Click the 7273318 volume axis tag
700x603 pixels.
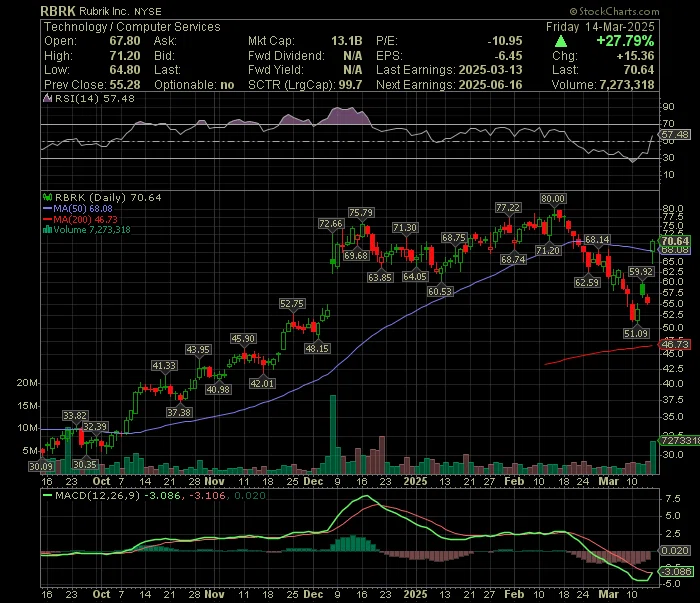point(680,441)
